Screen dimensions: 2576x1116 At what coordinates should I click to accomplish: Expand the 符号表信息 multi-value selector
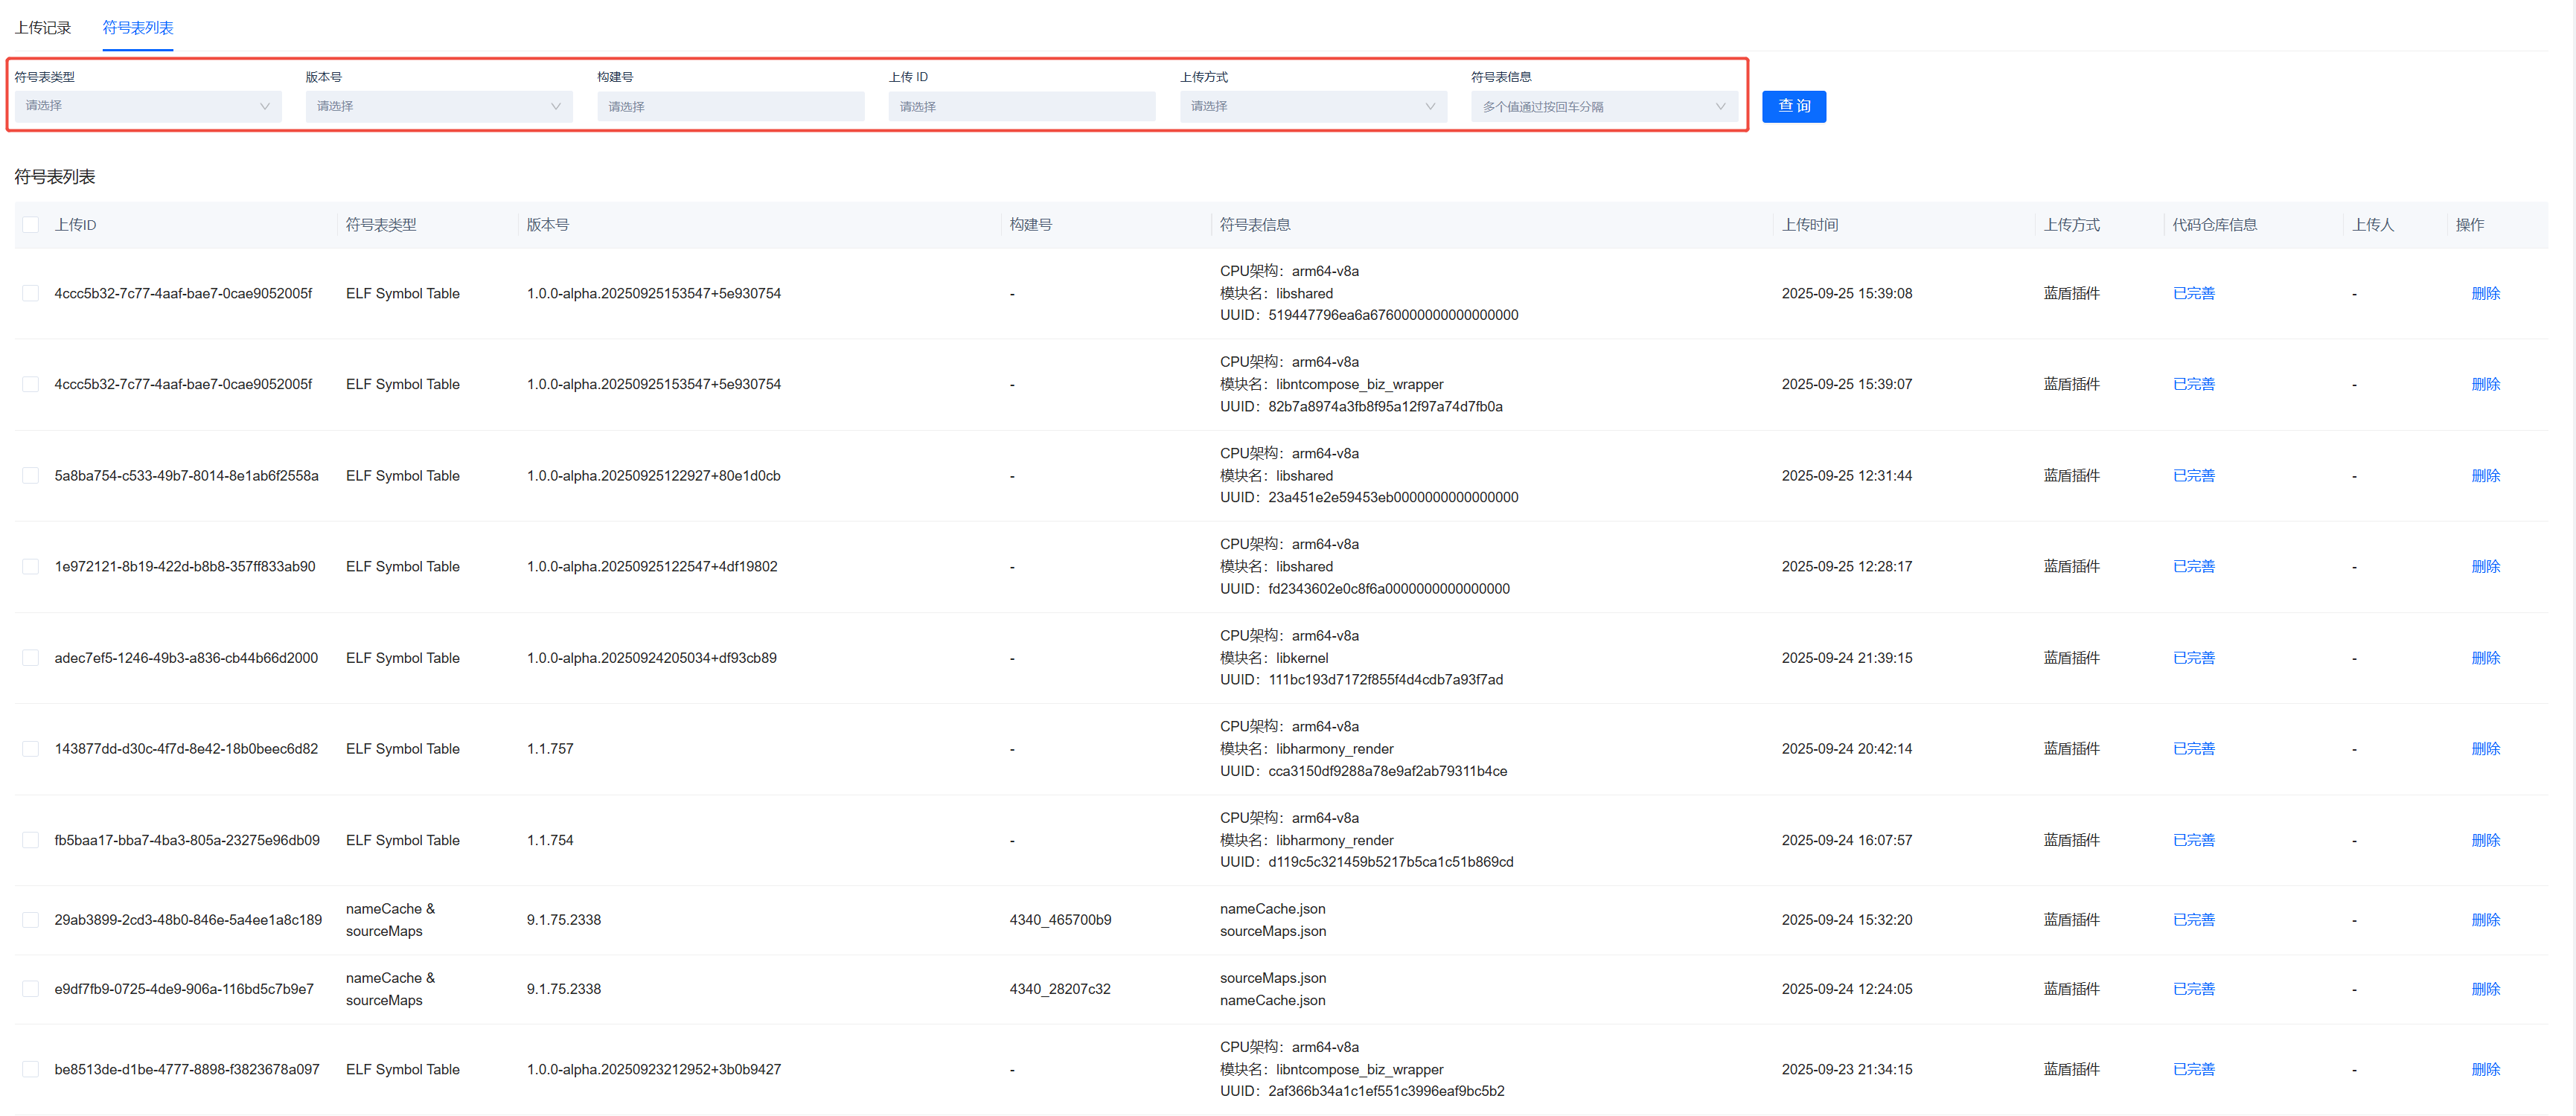click(1603, 106)
